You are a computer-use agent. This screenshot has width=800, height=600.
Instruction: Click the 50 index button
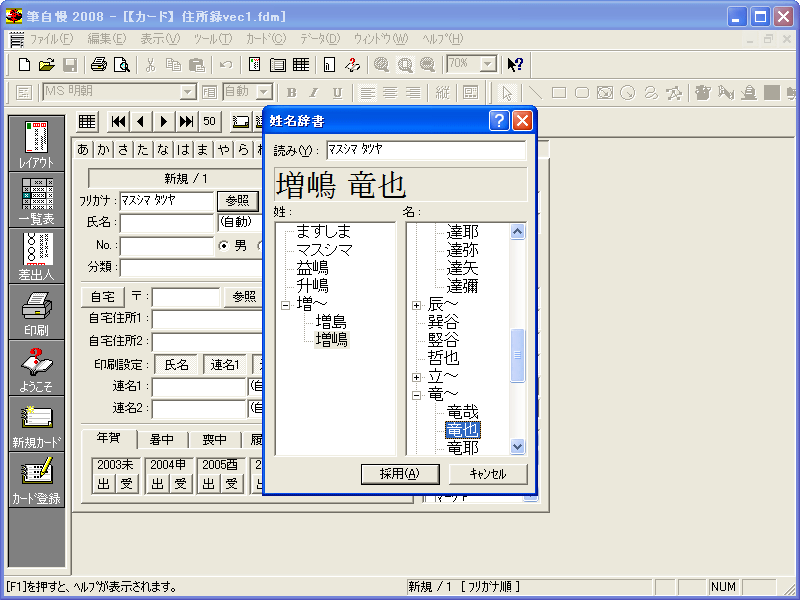click(209, 121)
